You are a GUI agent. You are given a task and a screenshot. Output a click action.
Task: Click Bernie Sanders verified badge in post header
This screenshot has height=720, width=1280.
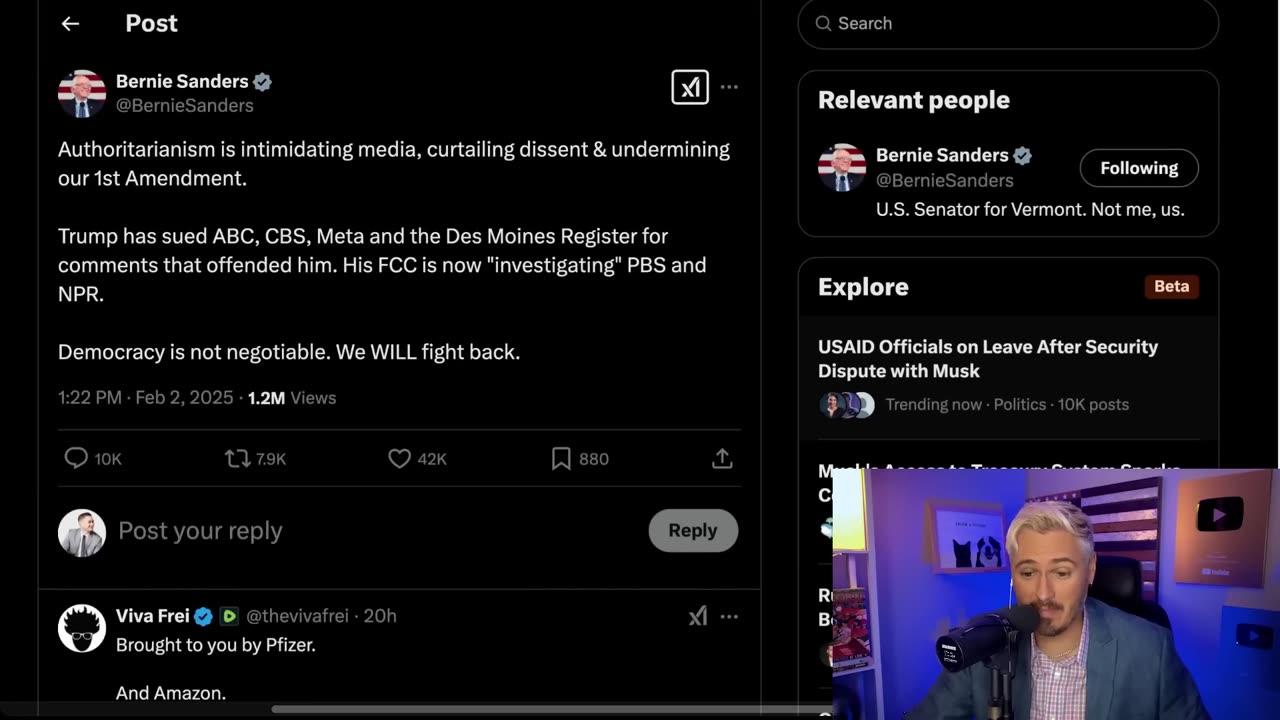(262, 82)
